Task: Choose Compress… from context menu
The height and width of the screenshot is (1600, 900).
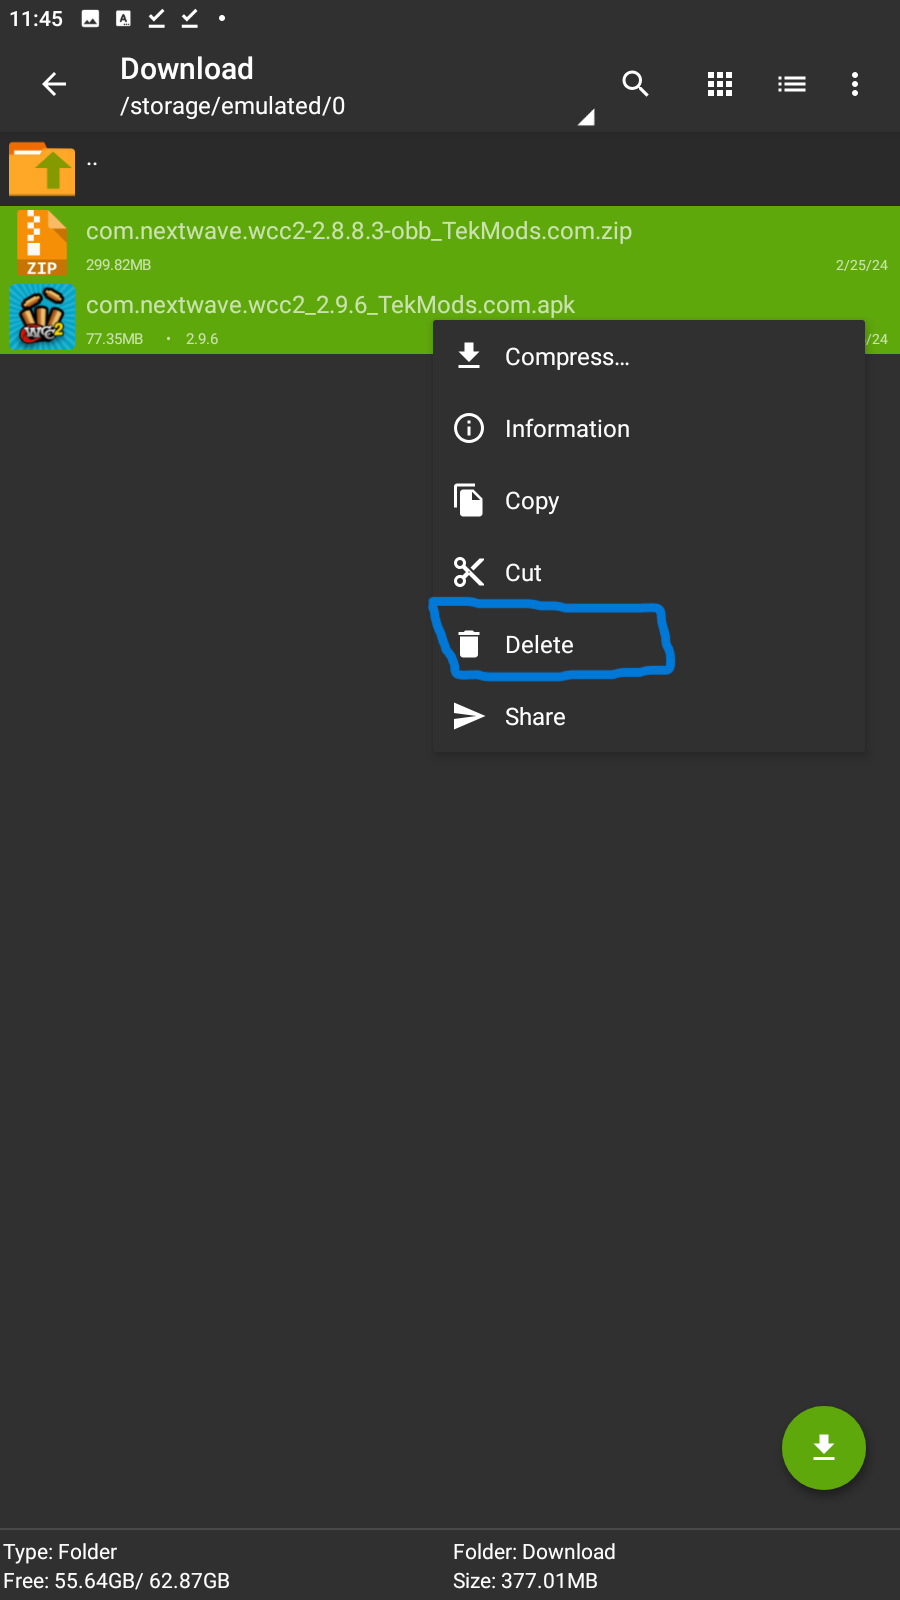Action: [x=566, y=357]
